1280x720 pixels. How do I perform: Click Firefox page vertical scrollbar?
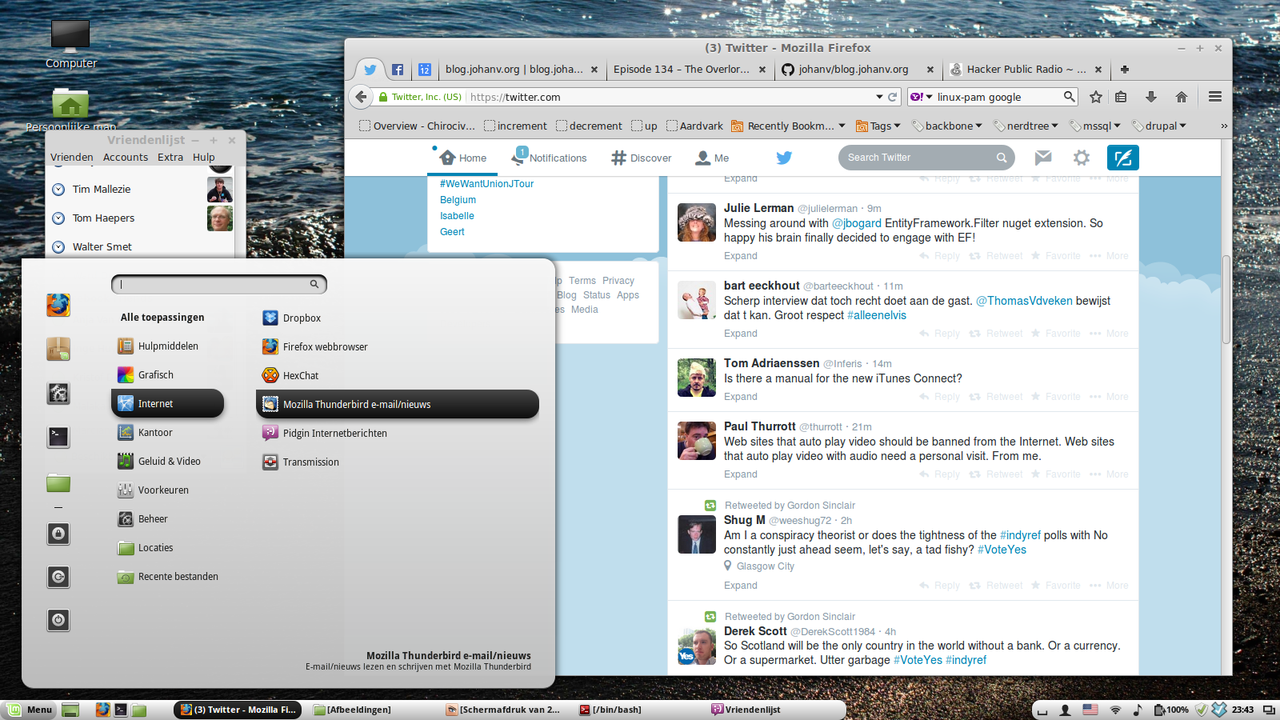(1227, 300)
